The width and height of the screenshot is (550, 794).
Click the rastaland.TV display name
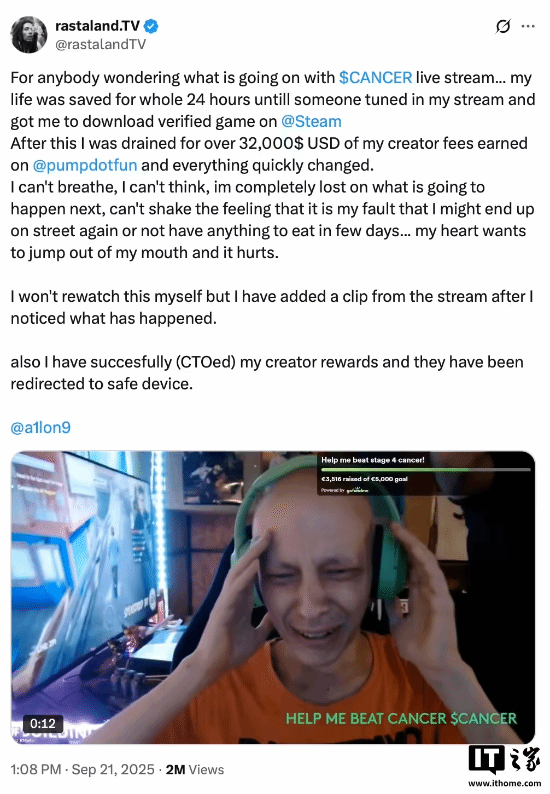pos(97,25)
